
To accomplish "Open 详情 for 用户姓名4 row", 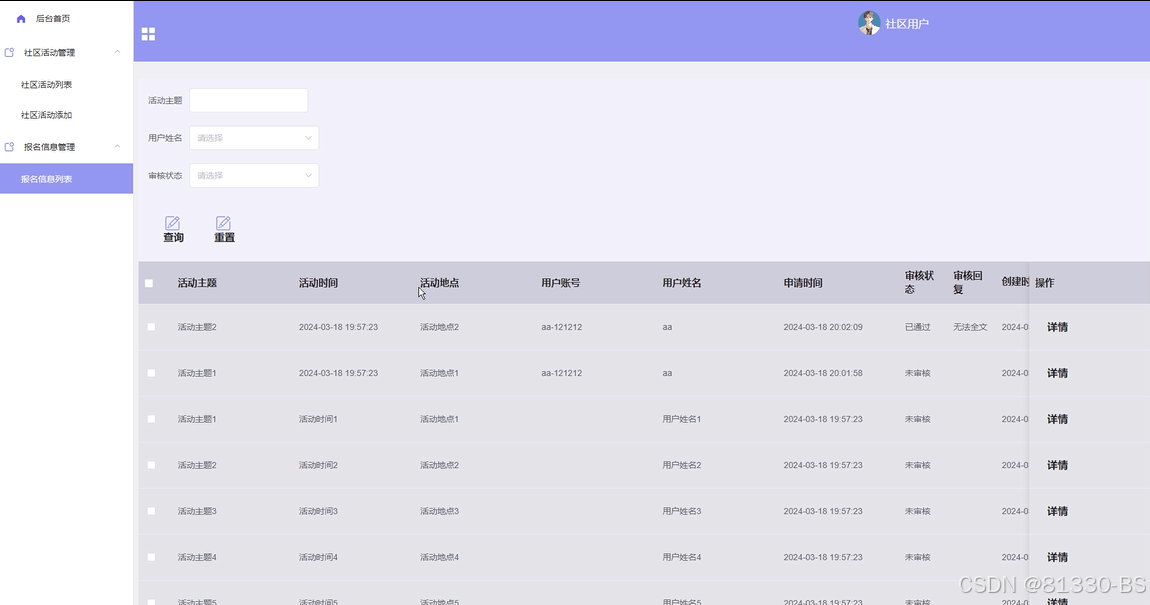I will [x=1057, y=557].
